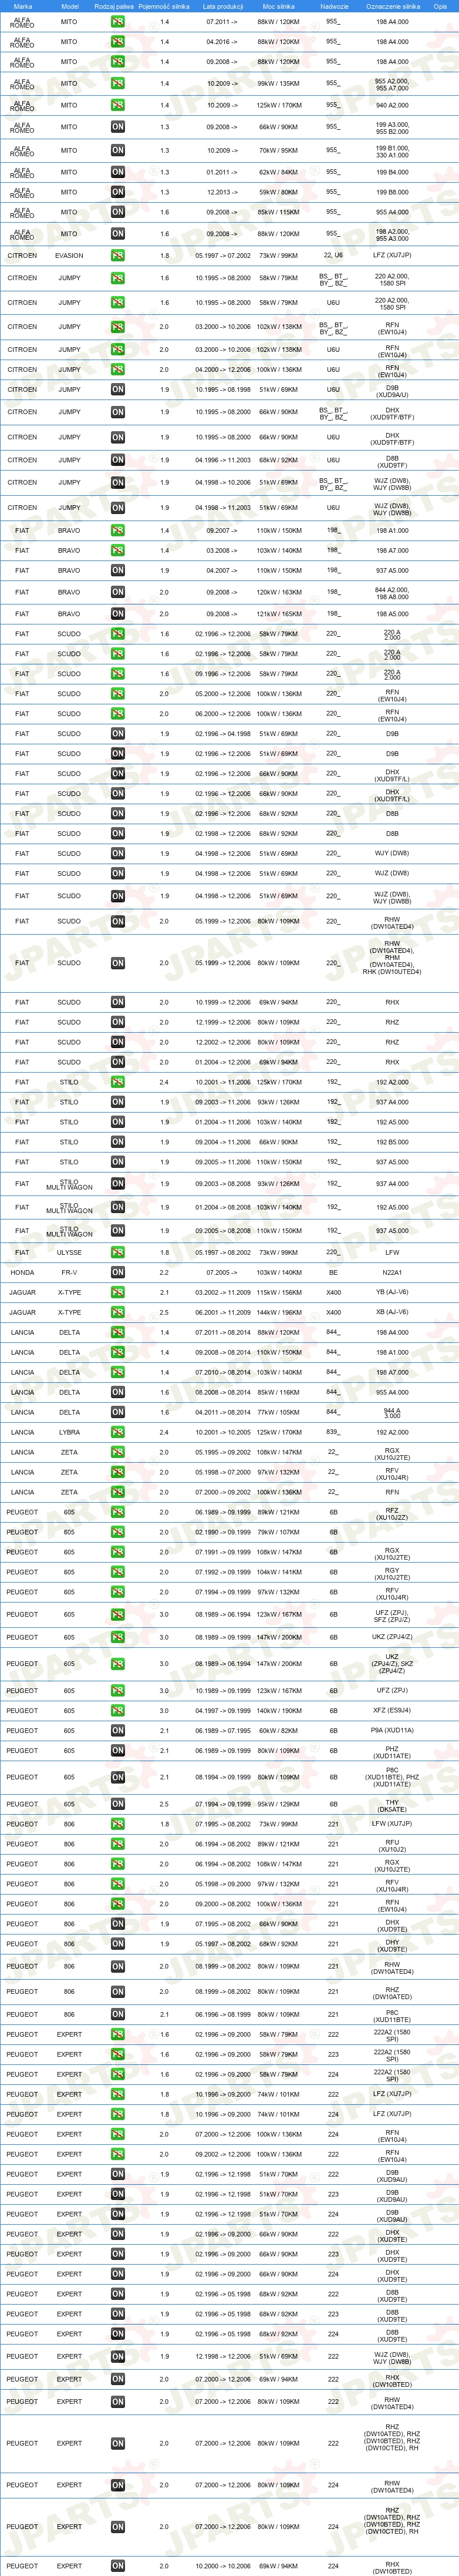Click ON diesel icon in Peugeot 605 95kW/129KM row
This screenshot has width=459, height=2576.
click(x=117, y=1805)
